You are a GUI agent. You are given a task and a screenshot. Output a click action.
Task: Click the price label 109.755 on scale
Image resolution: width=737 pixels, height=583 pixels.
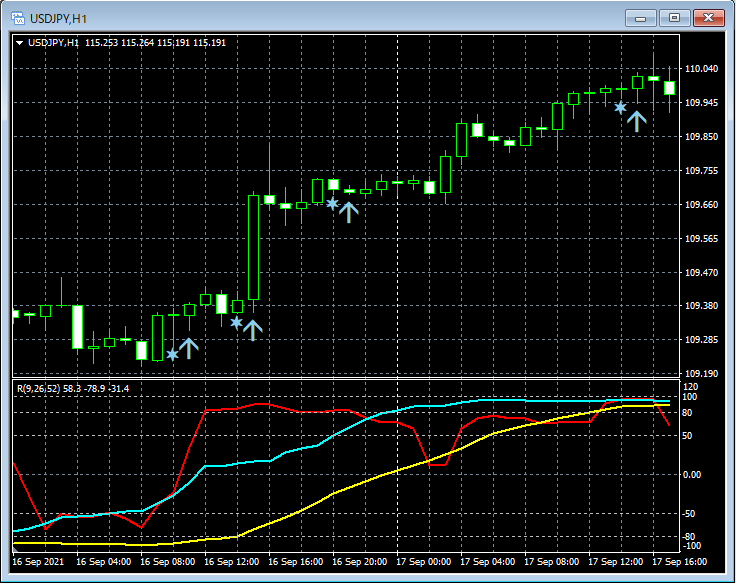coord(701,171)
